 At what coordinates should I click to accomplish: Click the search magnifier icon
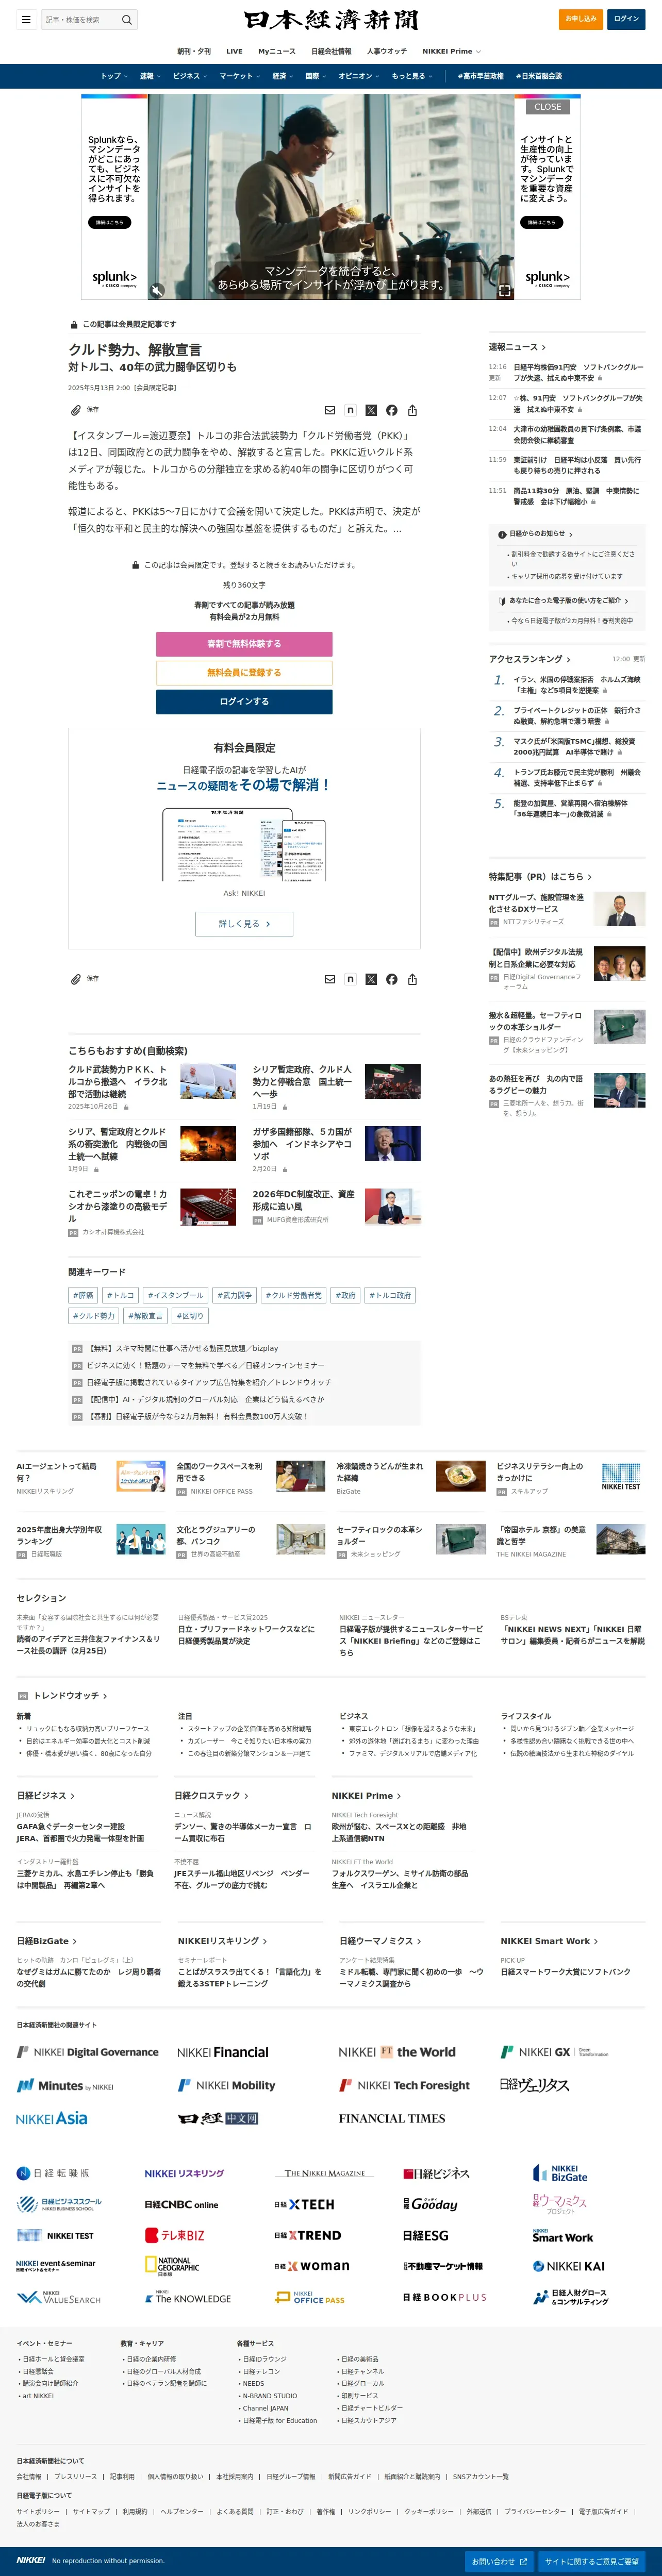coord(127,19)
